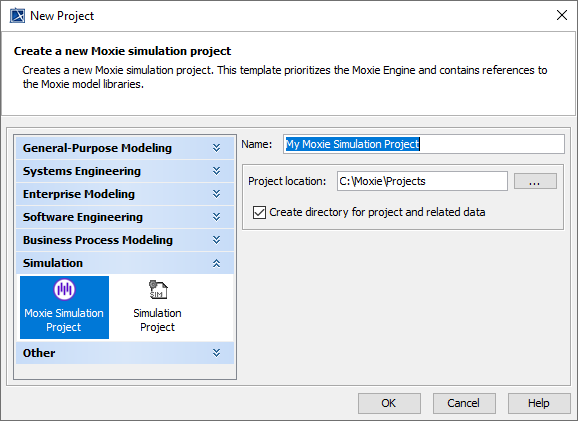Open the Systems Engineering category header

pos(125,171)
